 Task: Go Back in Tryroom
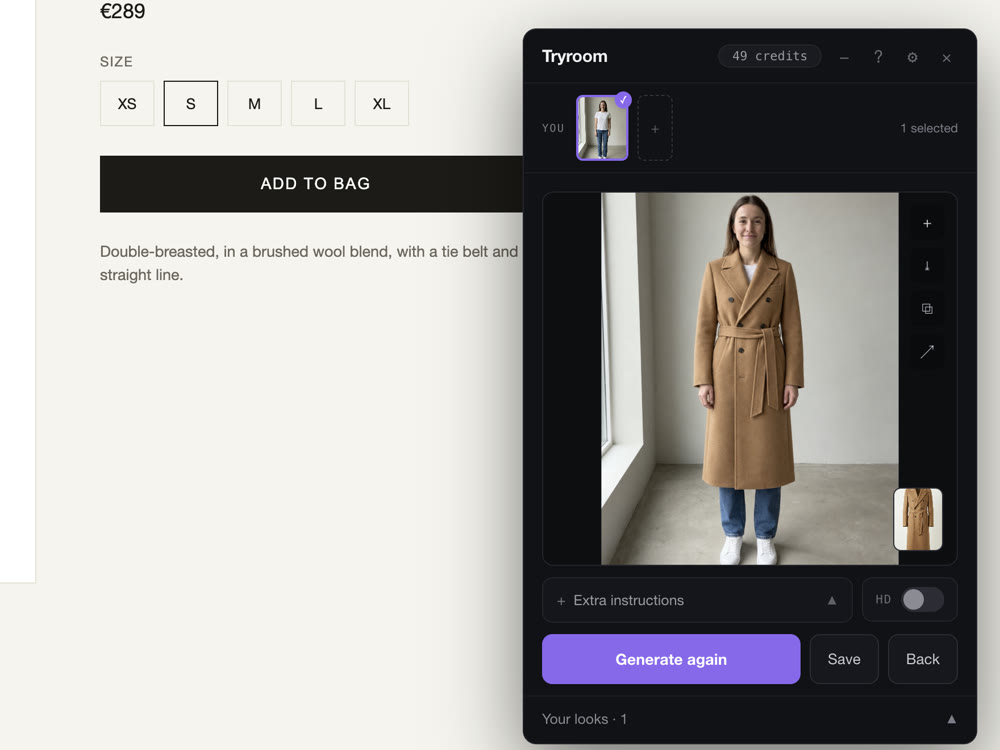922,659
